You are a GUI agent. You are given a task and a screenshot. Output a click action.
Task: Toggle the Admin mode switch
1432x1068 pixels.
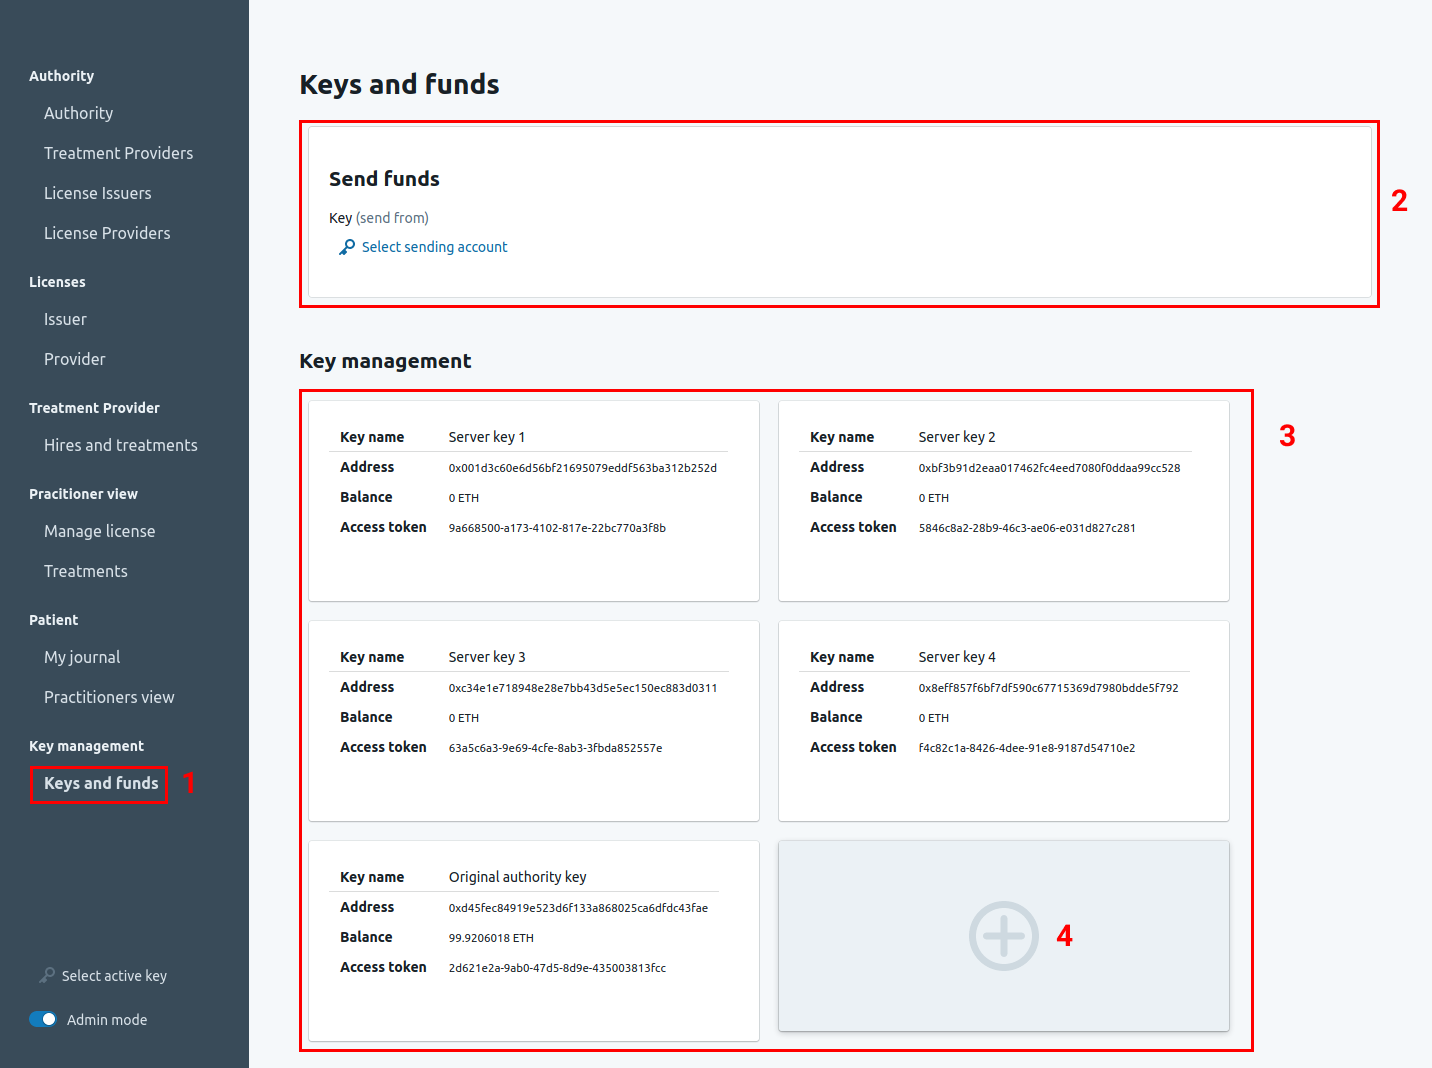pos(43,1019)
